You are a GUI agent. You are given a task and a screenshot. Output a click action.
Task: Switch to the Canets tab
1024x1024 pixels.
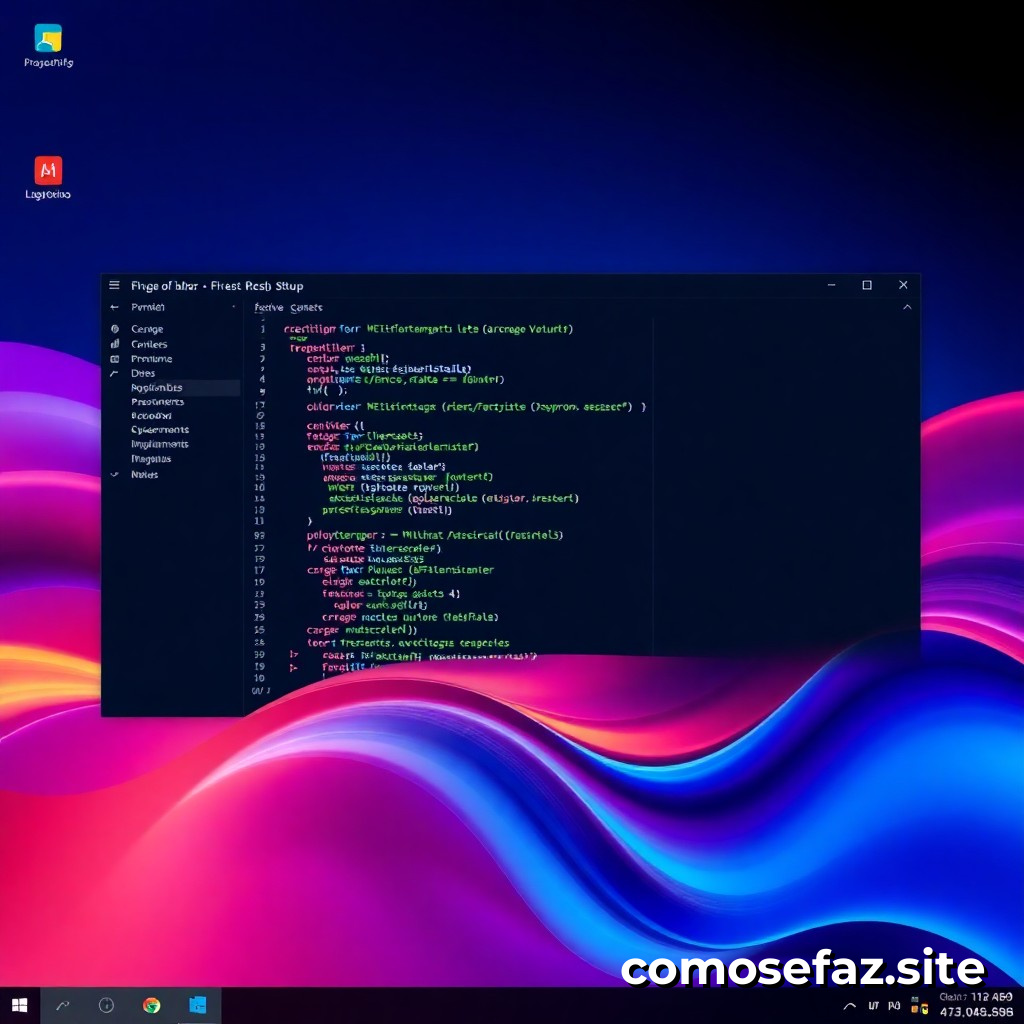pyautogui.click(x=306, y=308)
